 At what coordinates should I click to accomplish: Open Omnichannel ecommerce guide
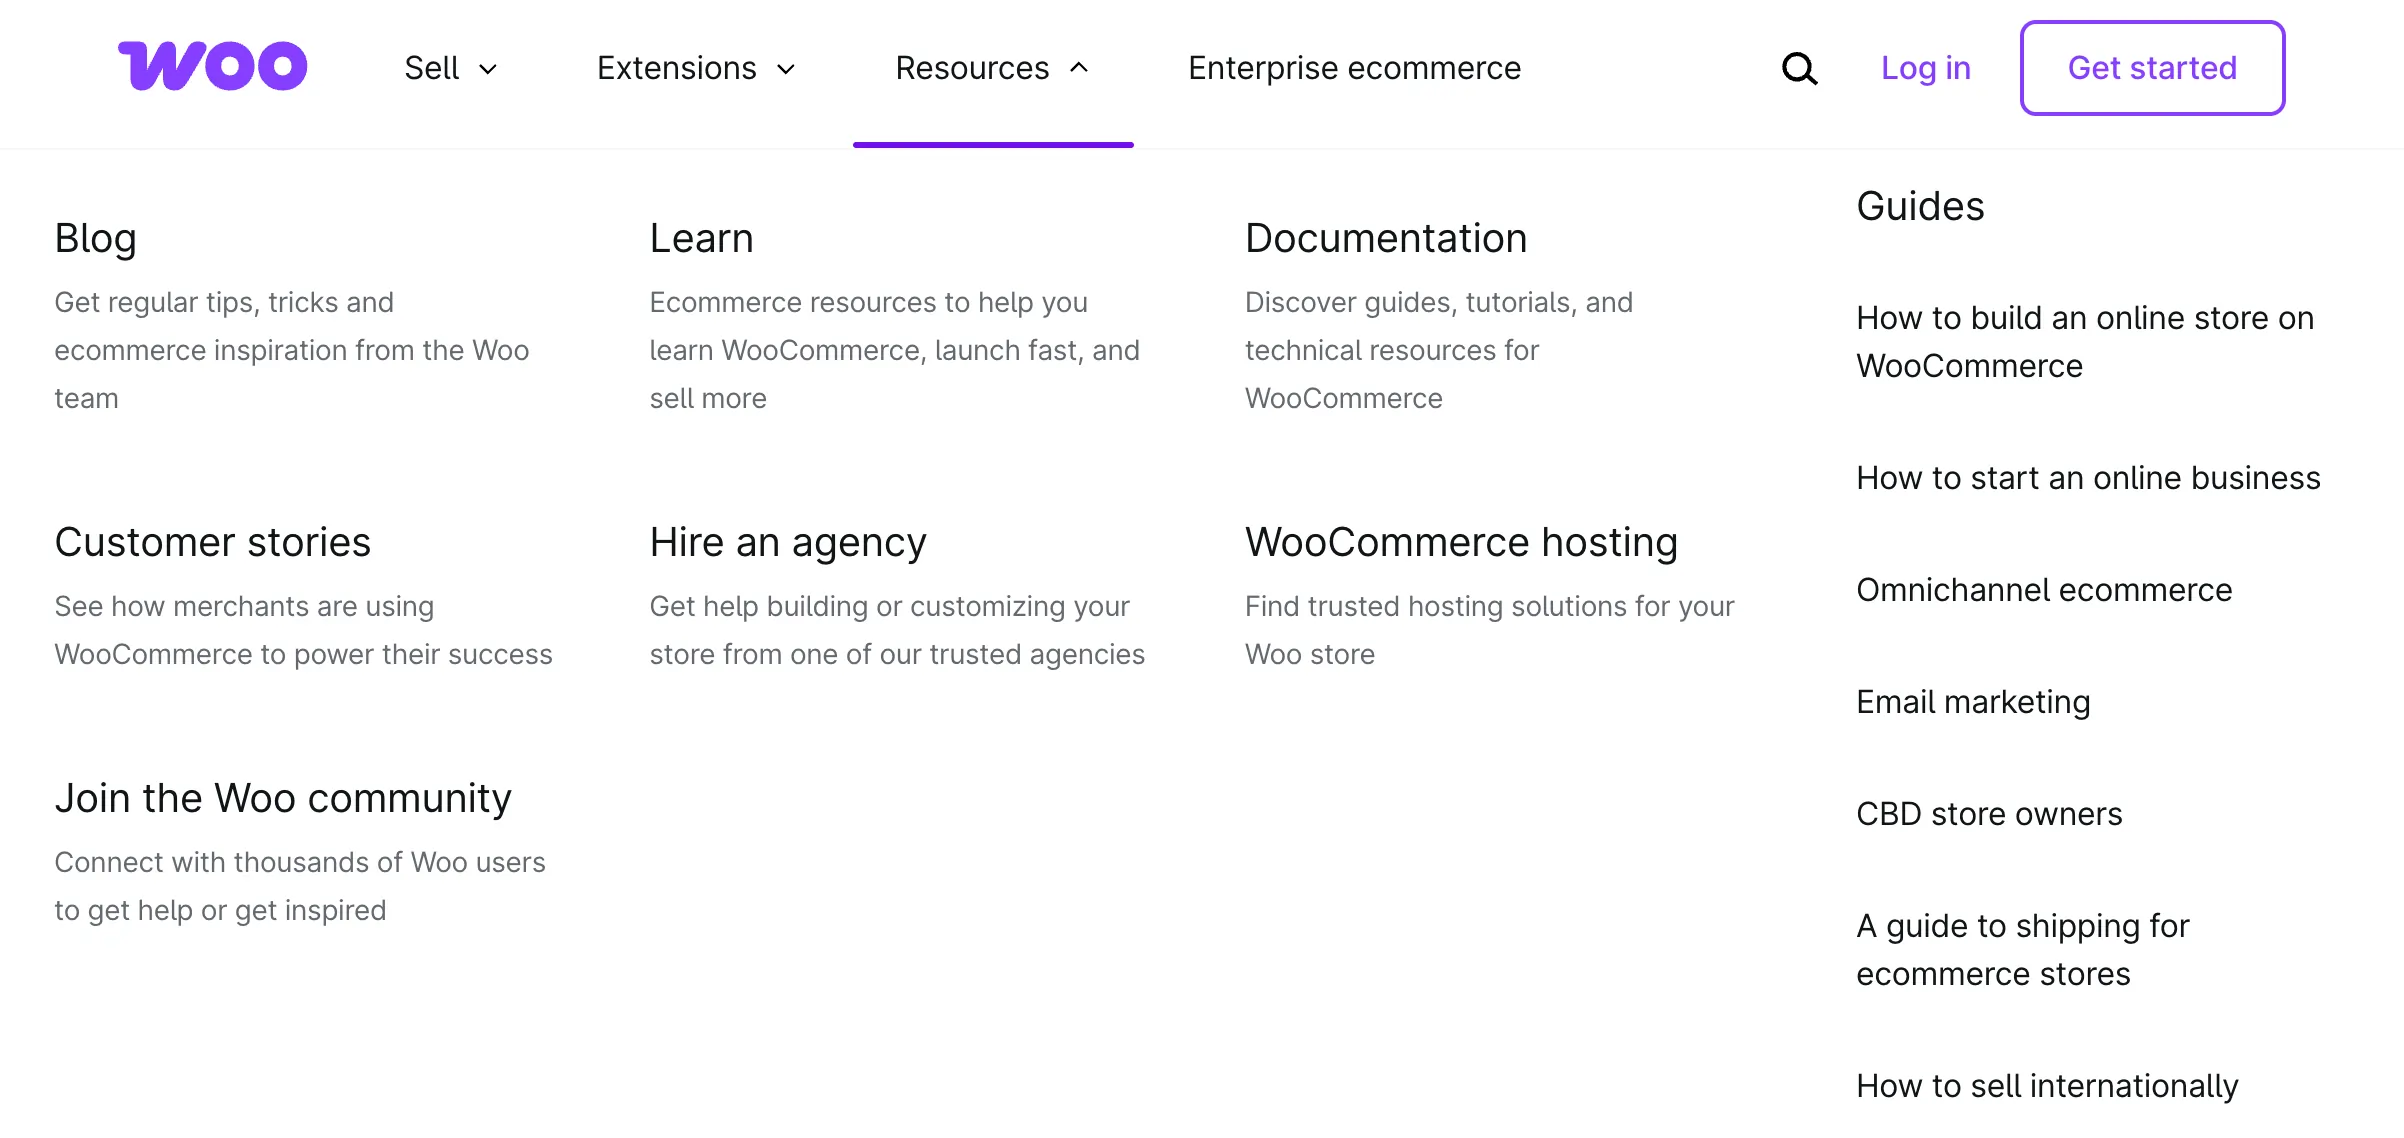tap(2044, 590)
